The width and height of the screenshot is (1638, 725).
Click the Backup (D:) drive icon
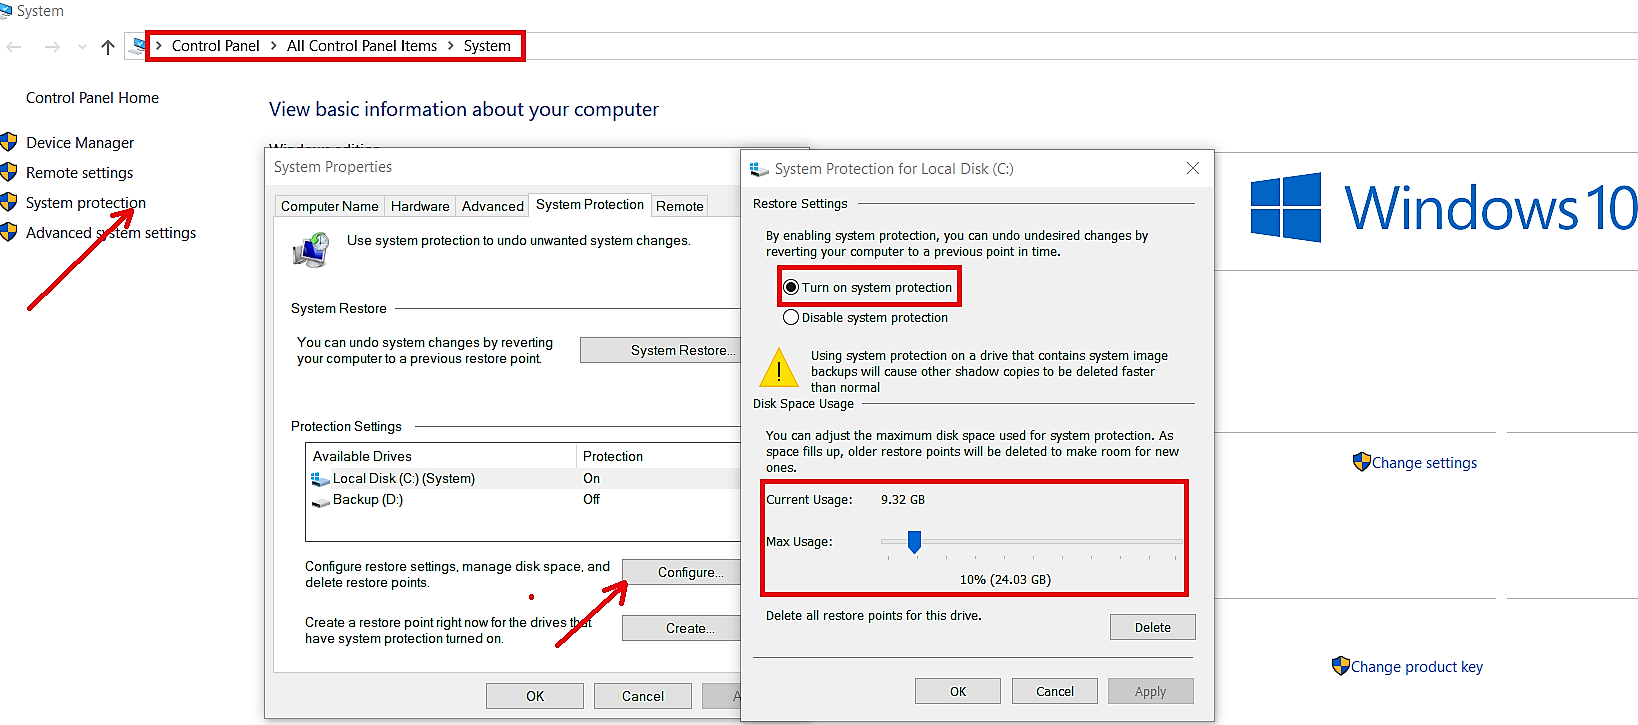[x=320, y=501]
